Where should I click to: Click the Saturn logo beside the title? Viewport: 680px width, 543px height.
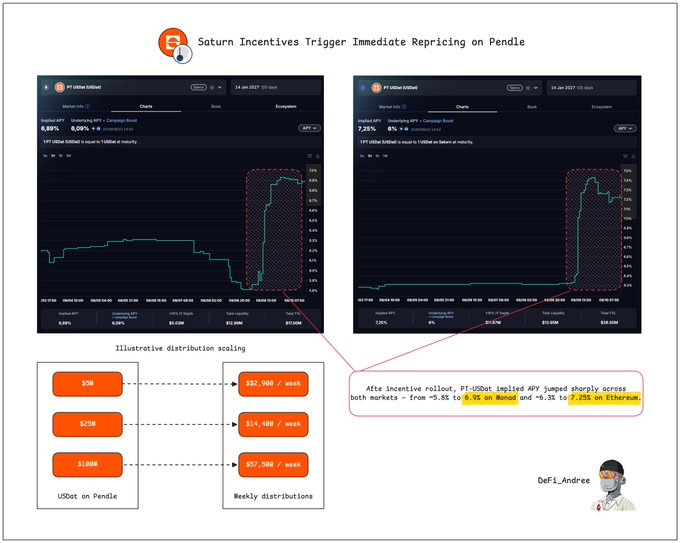coord(173,43)
